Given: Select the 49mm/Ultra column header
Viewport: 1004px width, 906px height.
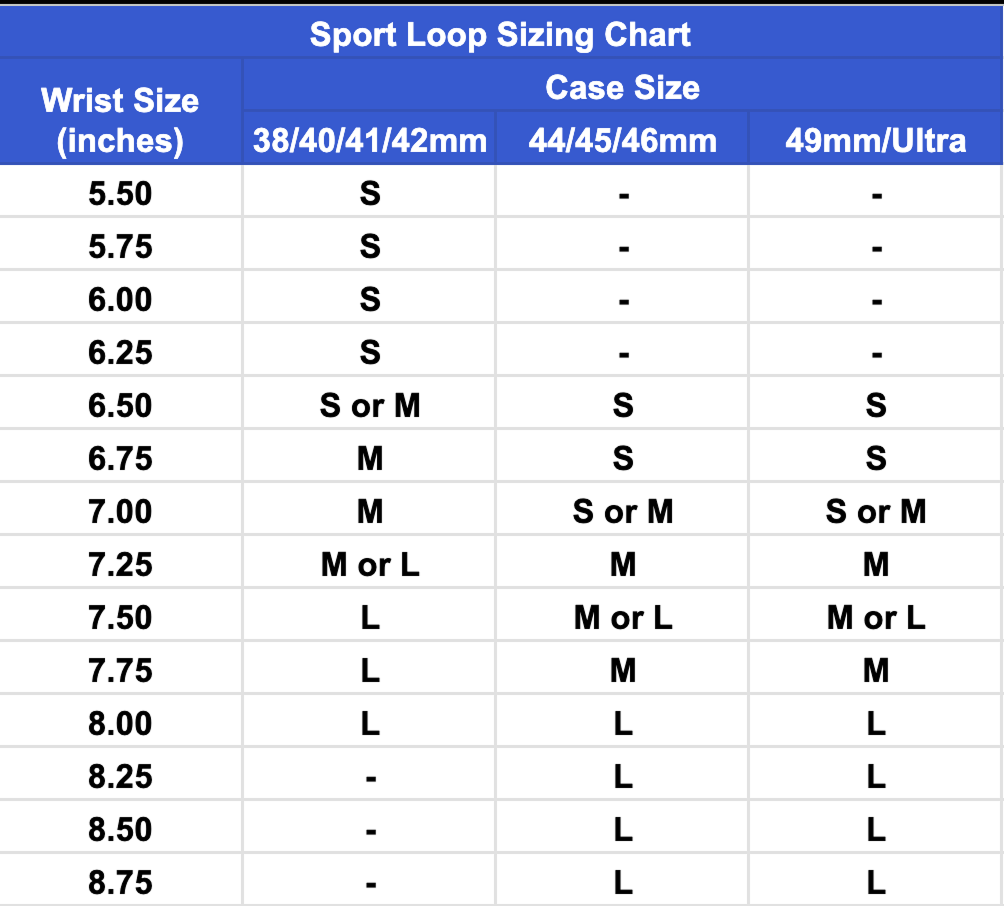Looking at the screenshot, I should [875, 141].
